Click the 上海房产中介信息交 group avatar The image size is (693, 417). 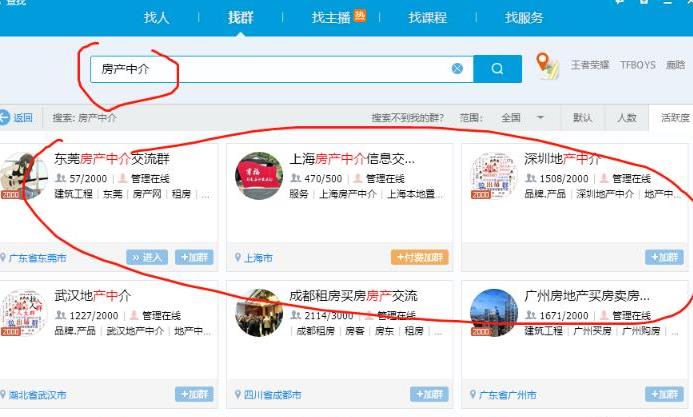pos(259,176)
